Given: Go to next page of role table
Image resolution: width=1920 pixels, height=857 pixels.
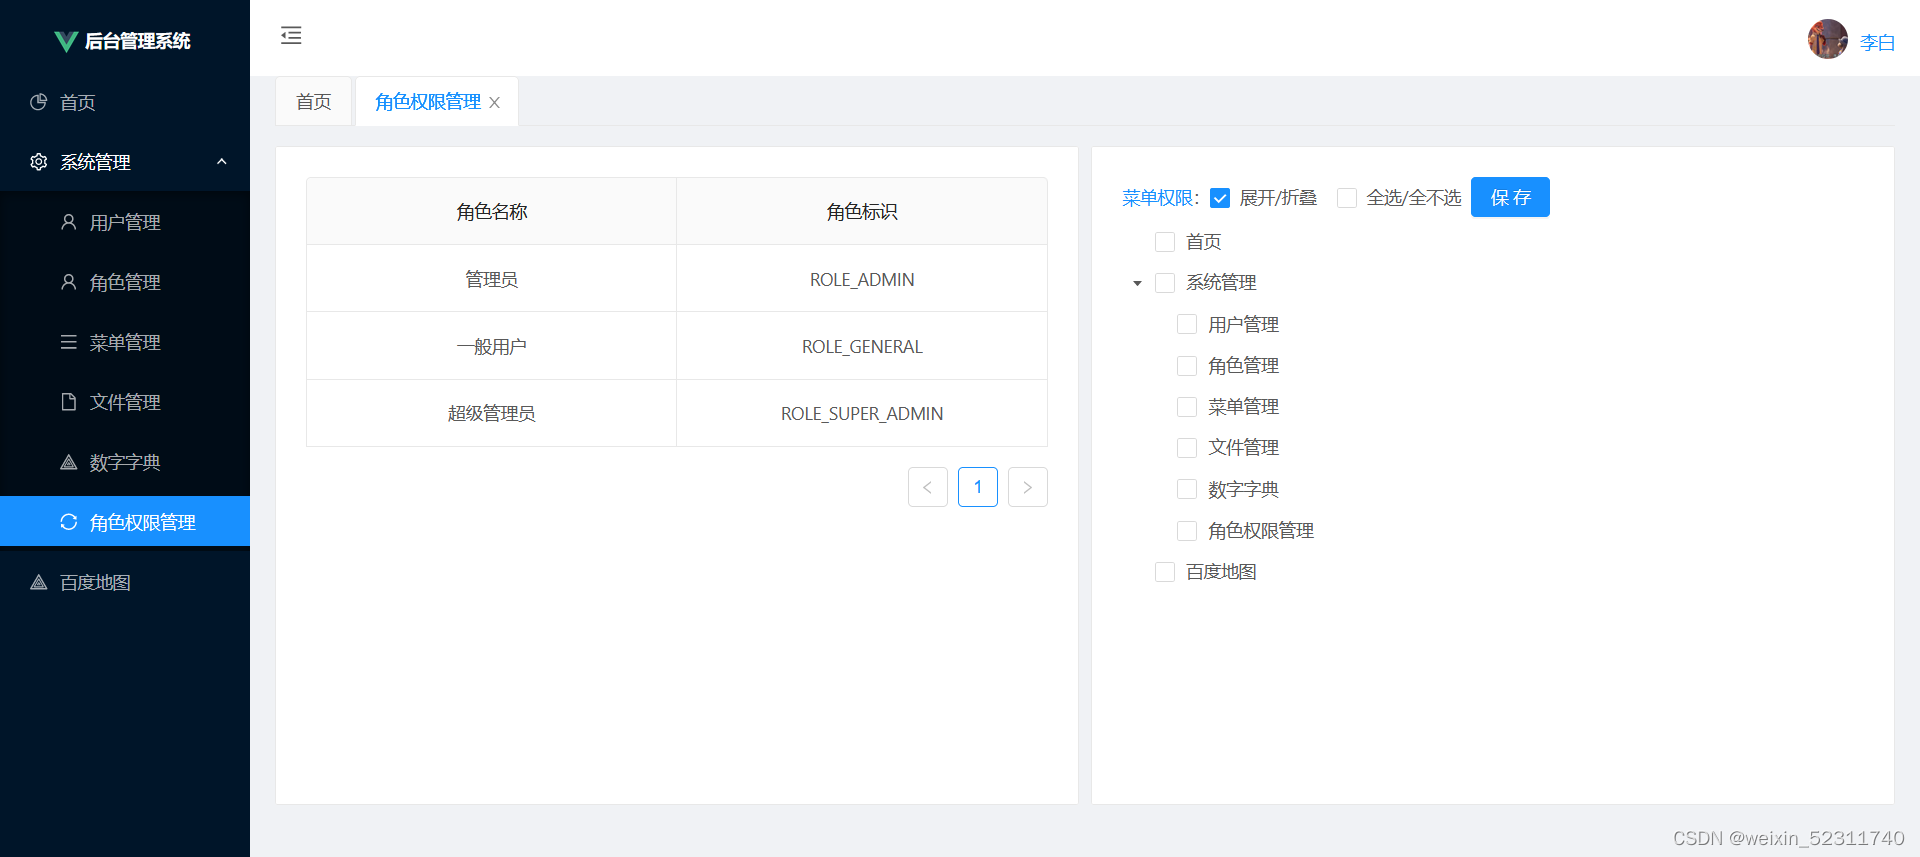Looking at the screenshot, I should click(1028, 487).
